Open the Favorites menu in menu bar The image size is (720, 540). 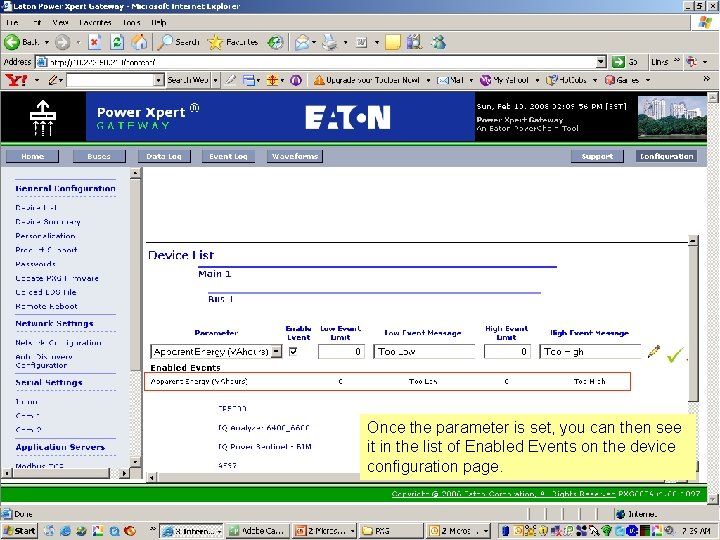point(95,22)
